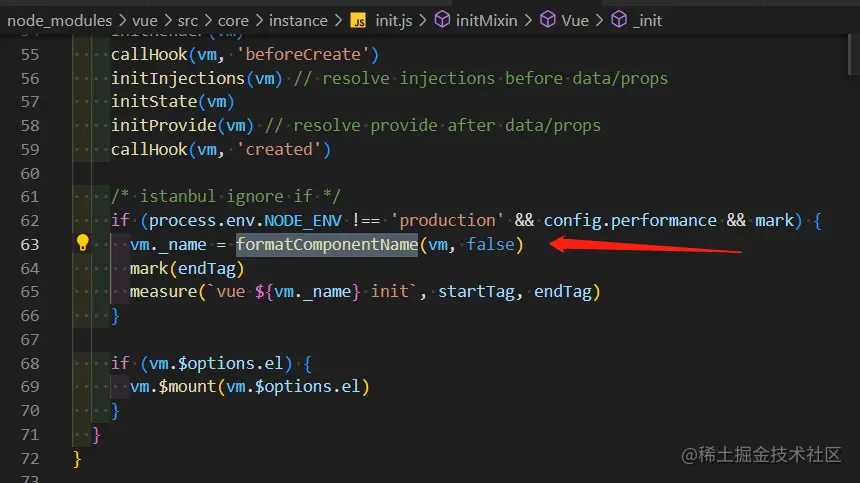Viewport: 860px width, 483px height.
Task: Click line number 63 in gutter
Action: pos(30,245)
